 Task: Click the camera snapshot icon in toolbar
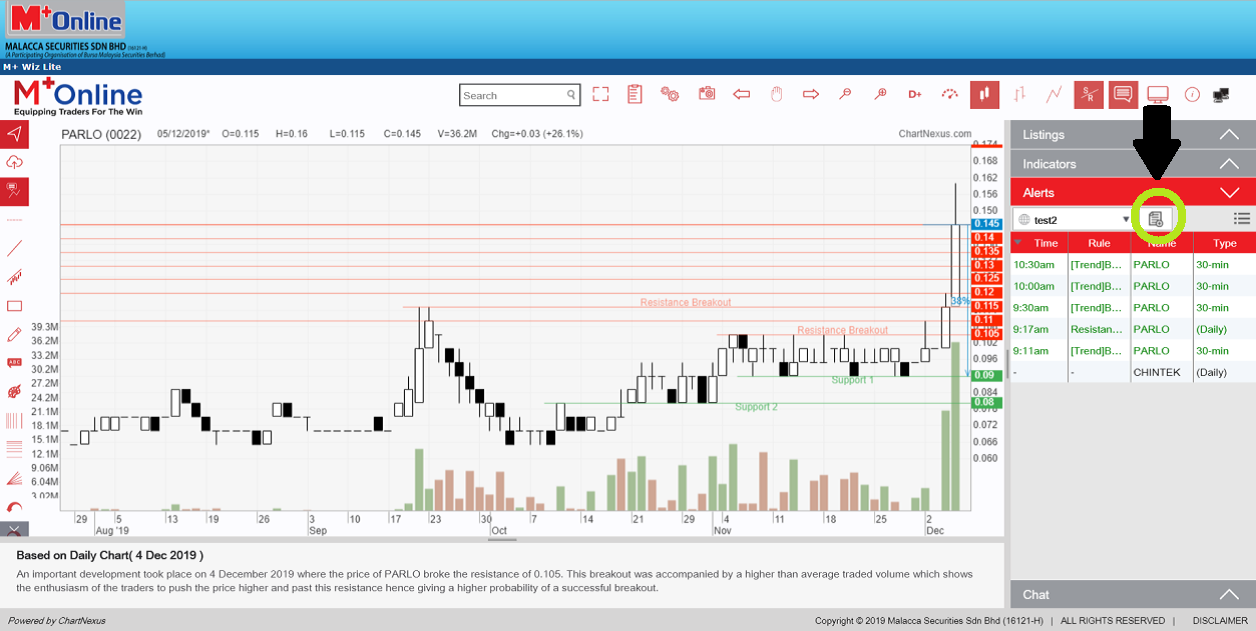pyautogui.click(x=707, y=94)
